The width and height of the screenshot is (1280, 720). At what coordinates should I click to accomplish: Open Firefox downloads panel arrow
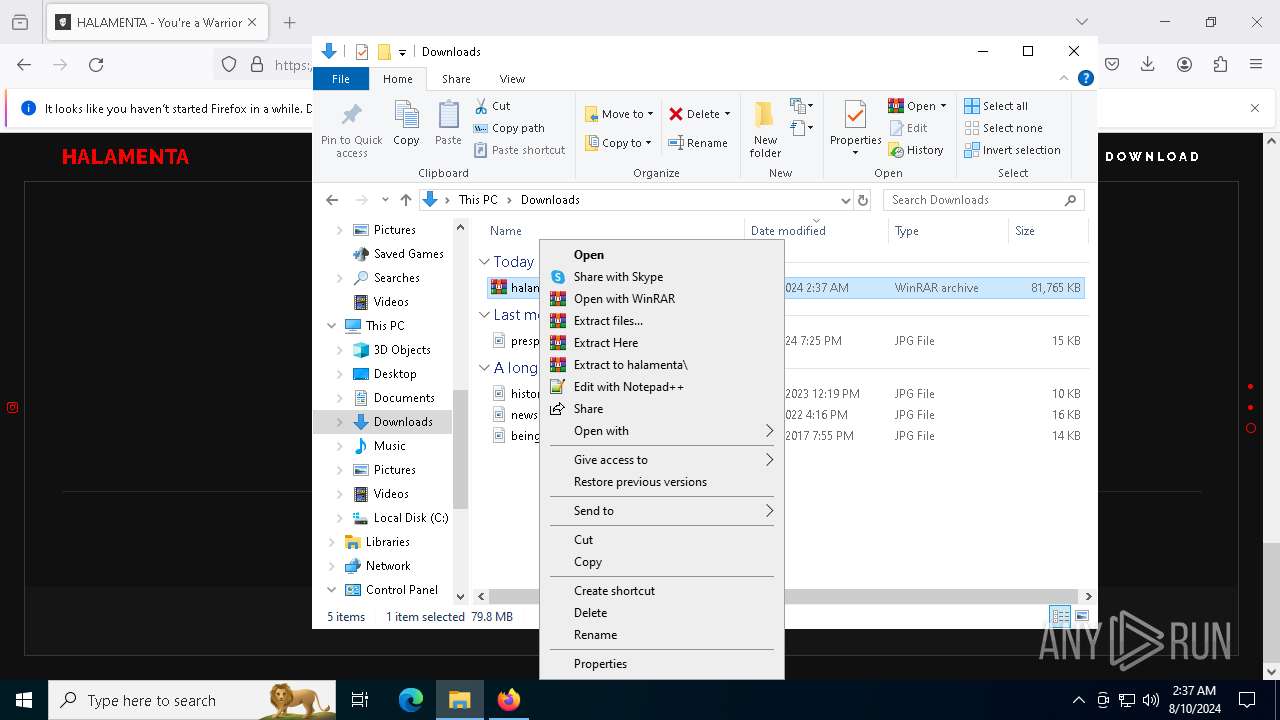[1147, 64]
